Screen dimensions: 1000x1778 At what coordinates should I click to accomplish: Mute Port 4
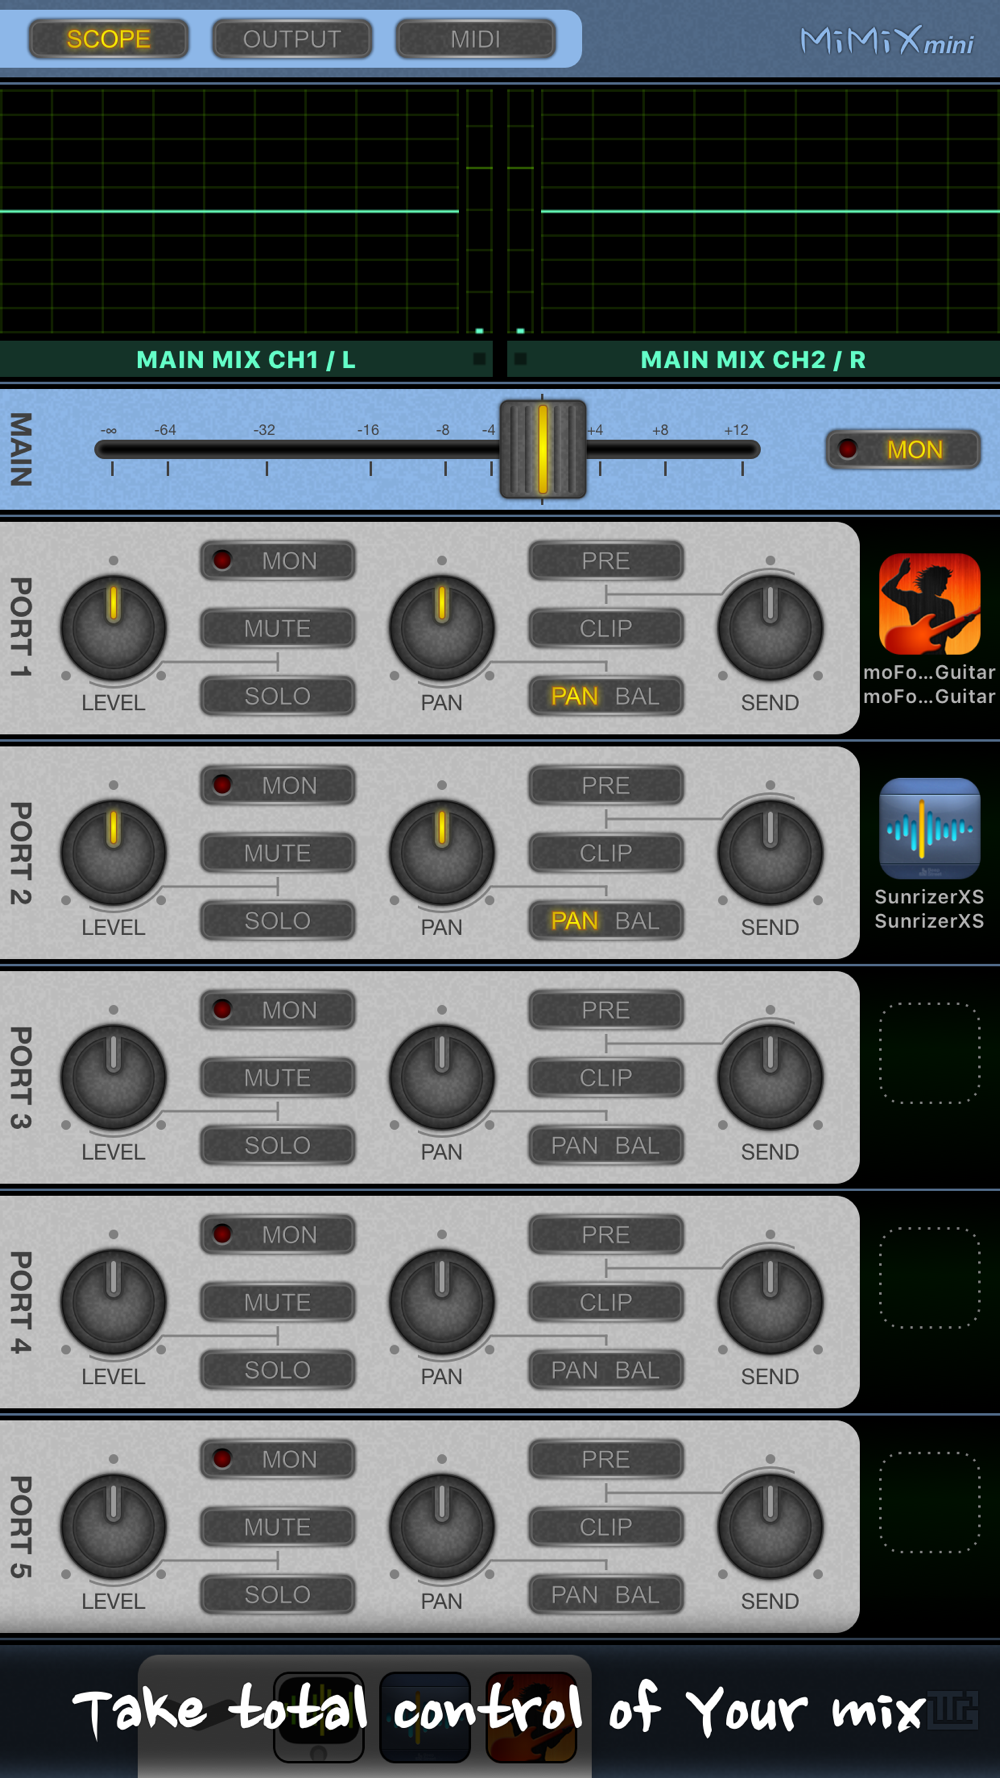point(278,1302)
